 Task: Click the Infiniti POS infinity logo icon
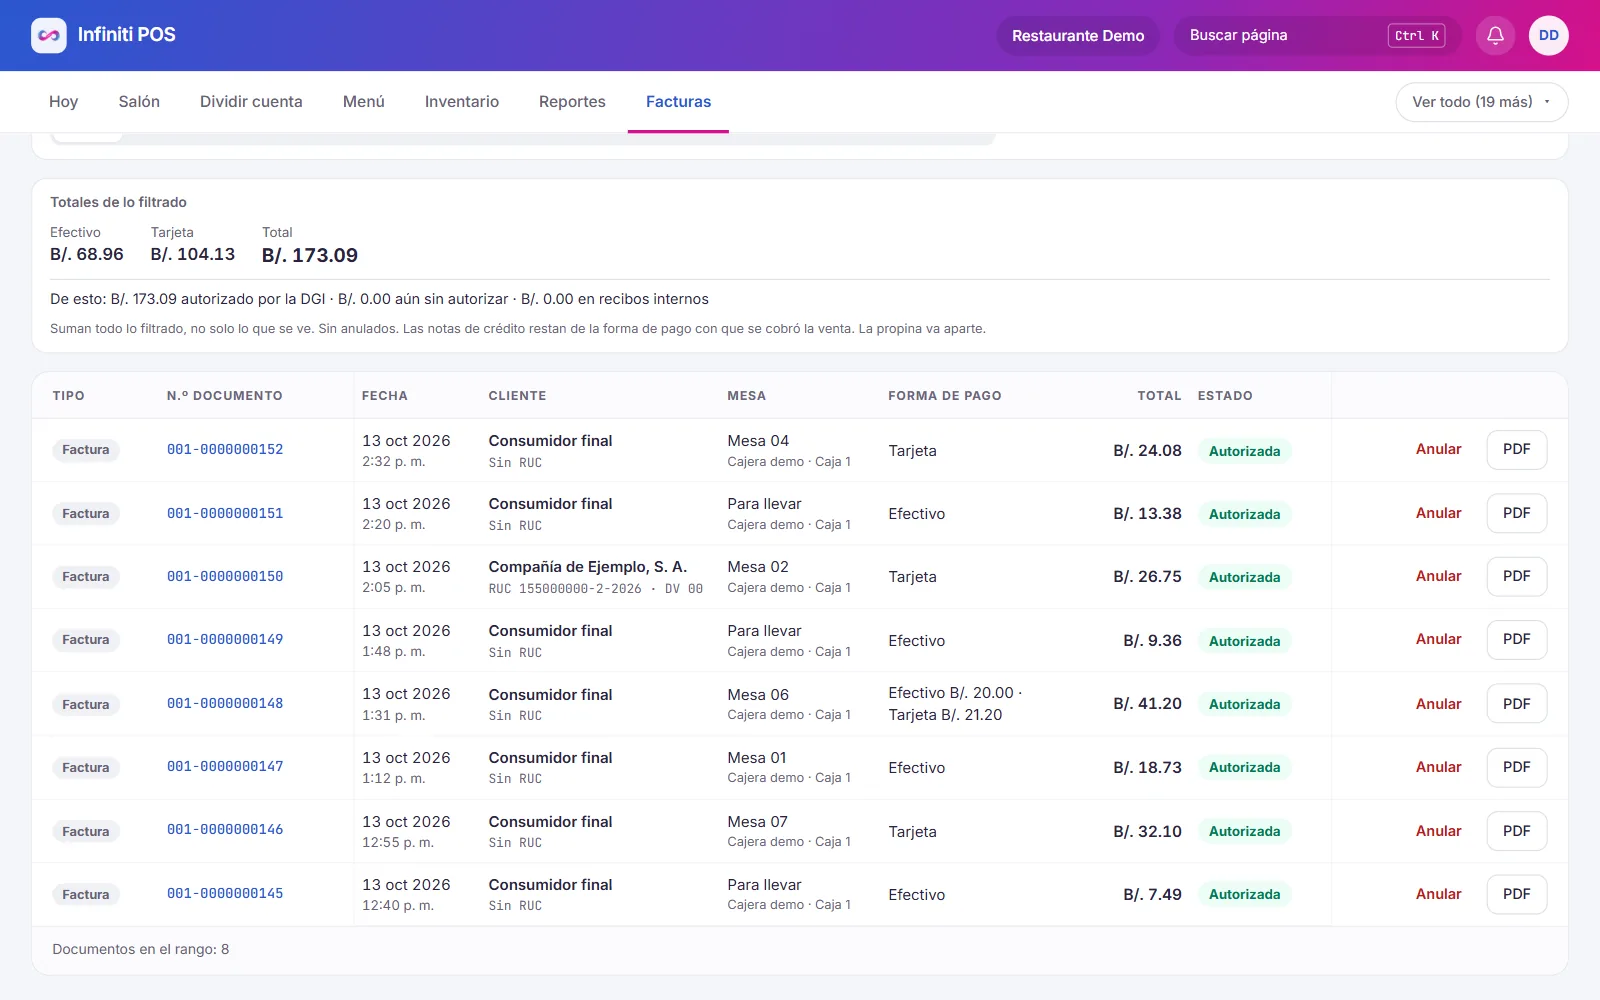point(49,35)
